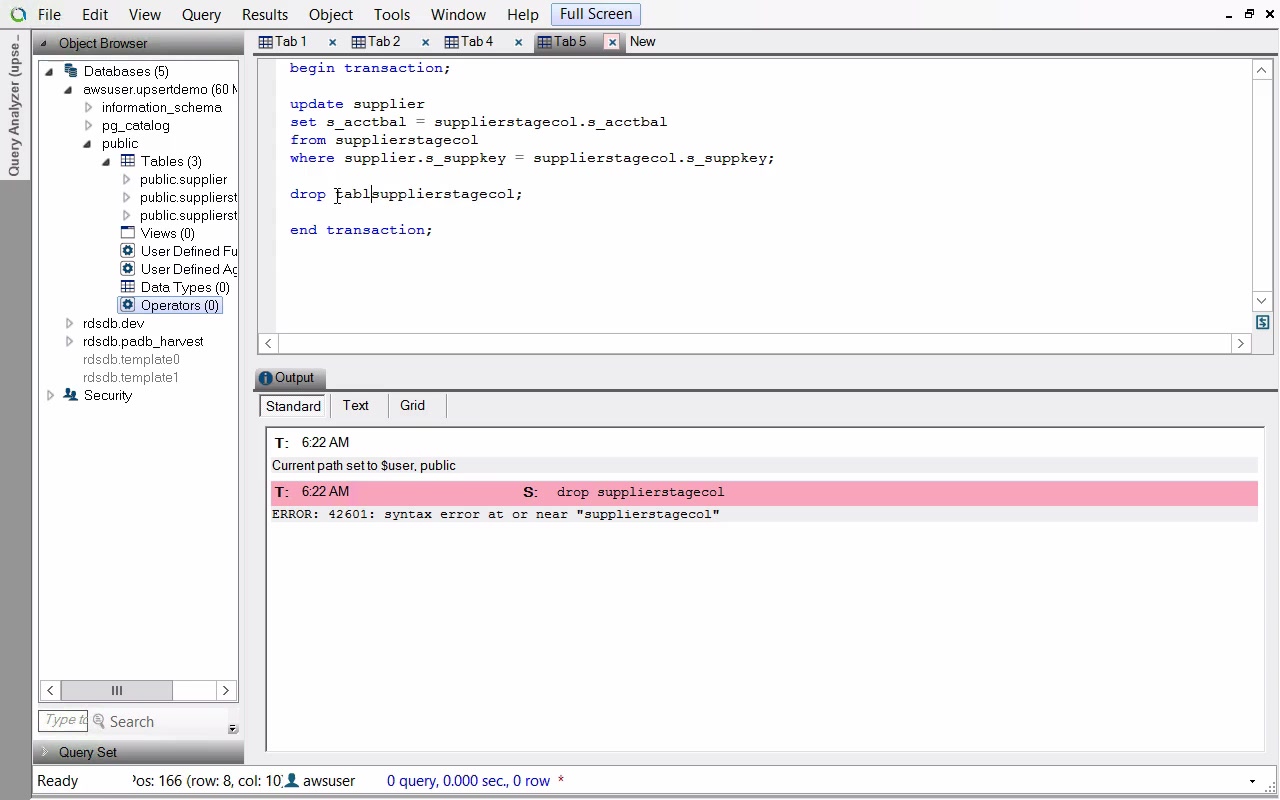Viewport: 1280px width, 800px height.
Task: Close Tab 5 with its X button
Action: click(x=612, y=42)
